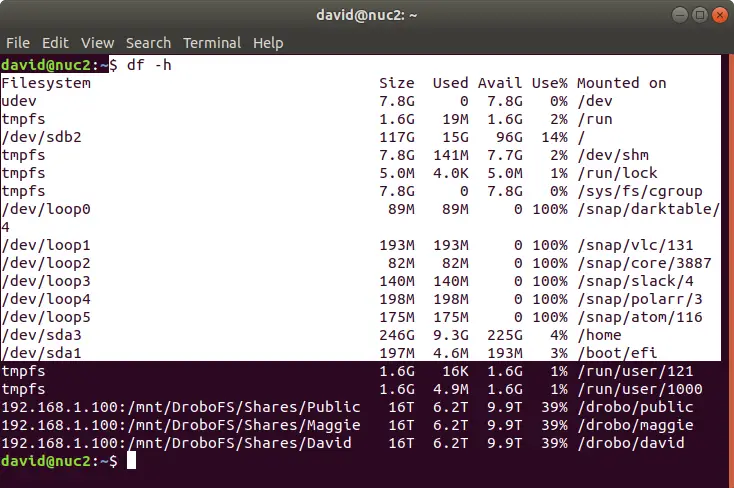Open the Help menu
The image size is (734, 488).
pos(268,43)
